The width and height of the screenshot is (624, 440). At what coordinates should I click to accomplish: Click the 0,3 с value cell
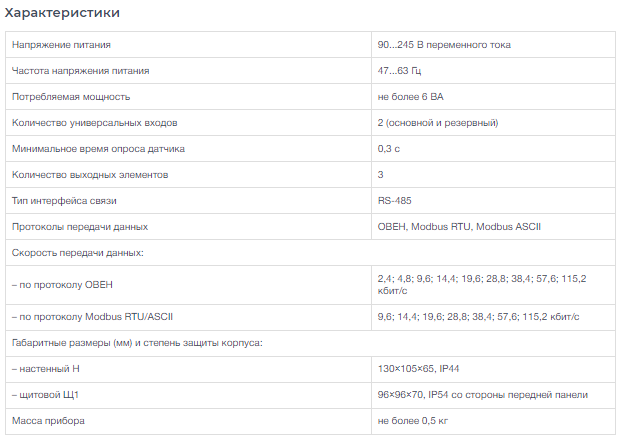(x=493, y=149)
